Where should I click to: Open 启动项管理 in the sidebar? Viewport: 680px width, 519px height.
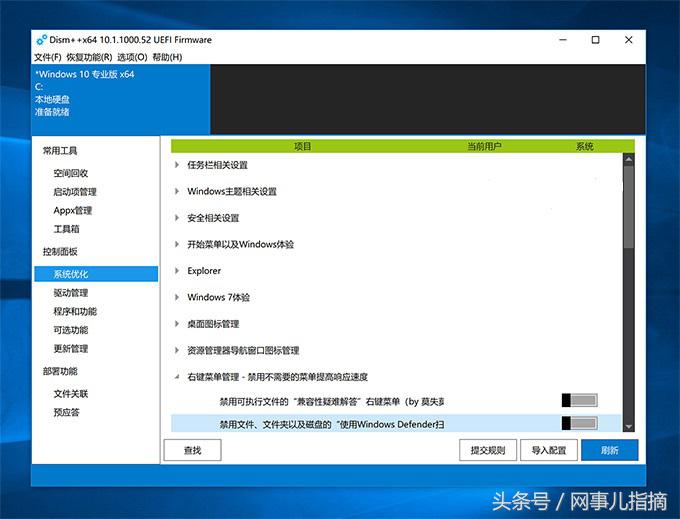click(x=75, y=192)
